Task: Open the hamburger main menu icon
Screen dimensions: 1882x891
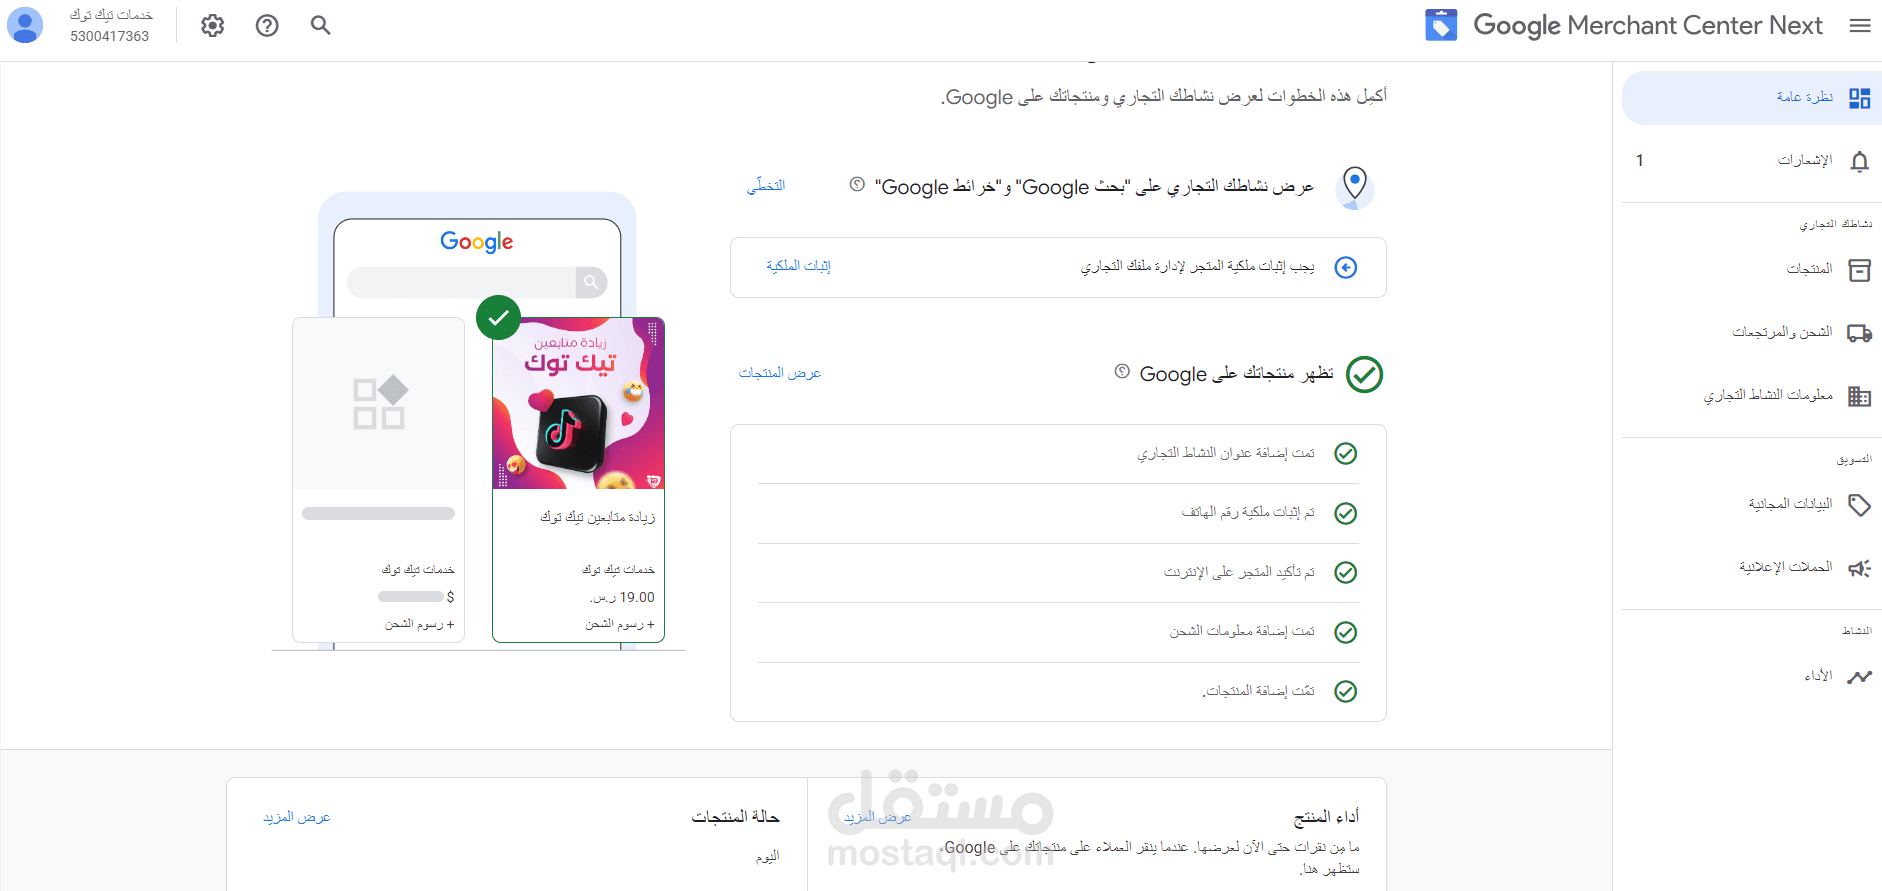Action: click(x=1860, y=25)
